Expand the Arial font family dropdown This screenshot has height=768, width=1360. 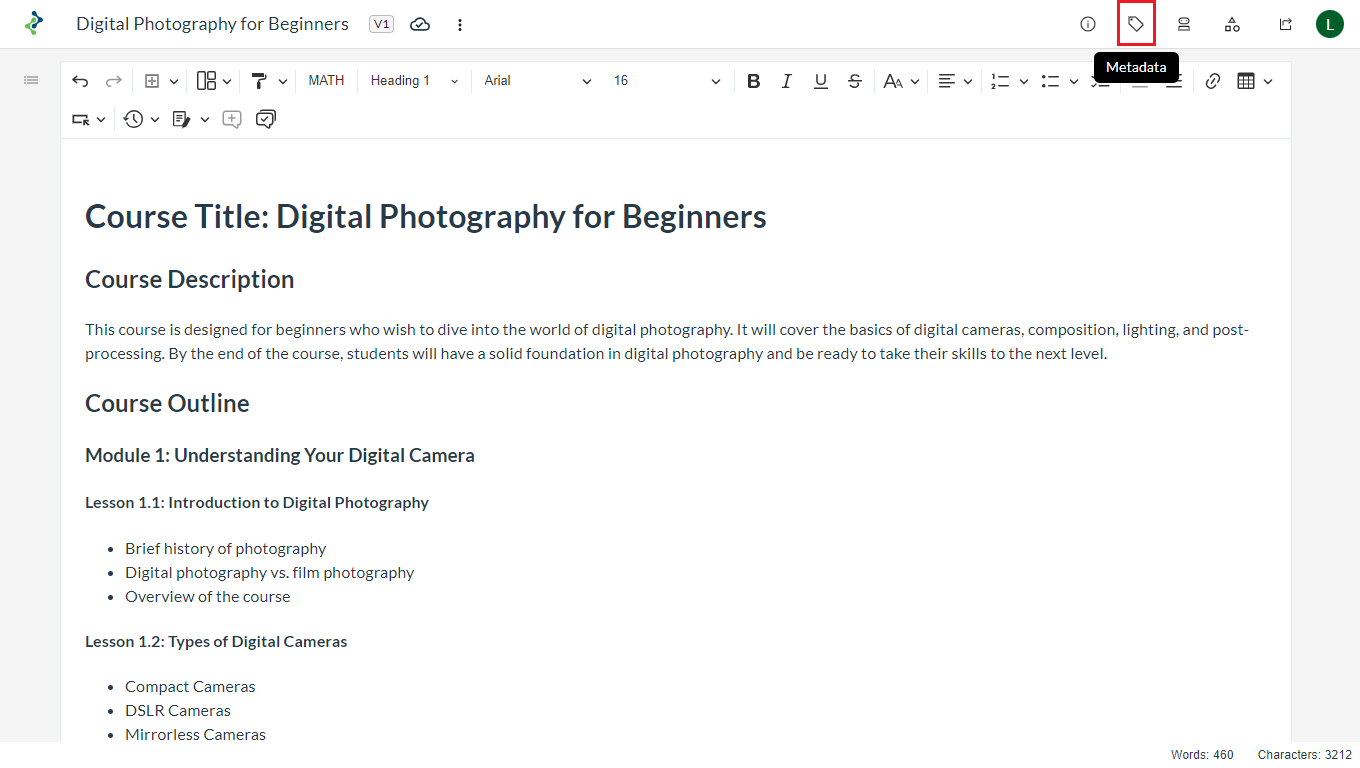(538, 81)
